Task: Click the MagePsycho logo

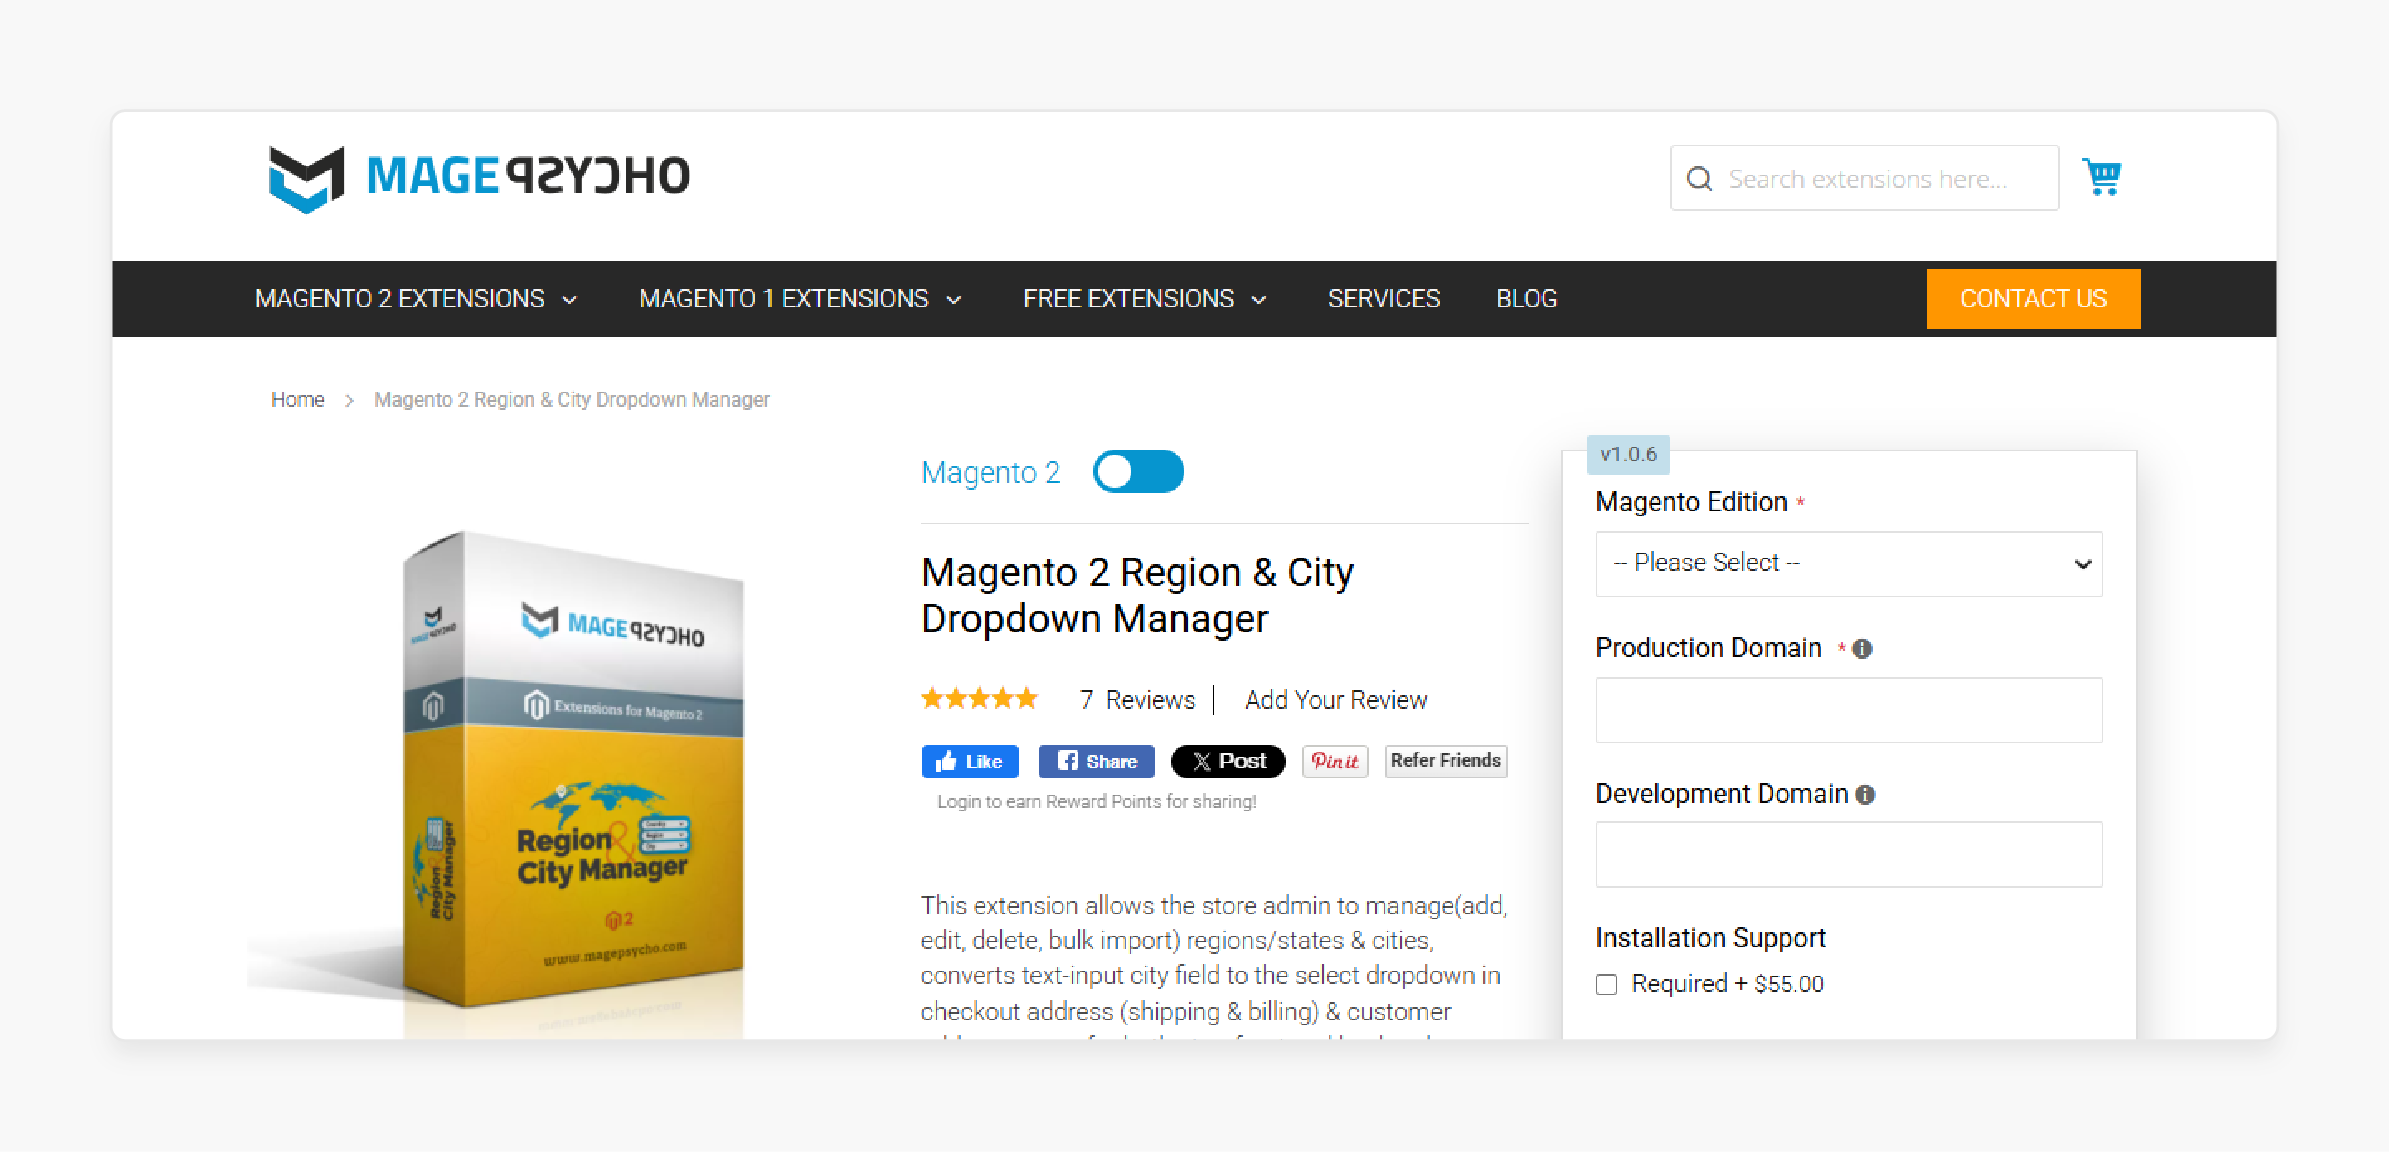Action: [x=479, y=178]
